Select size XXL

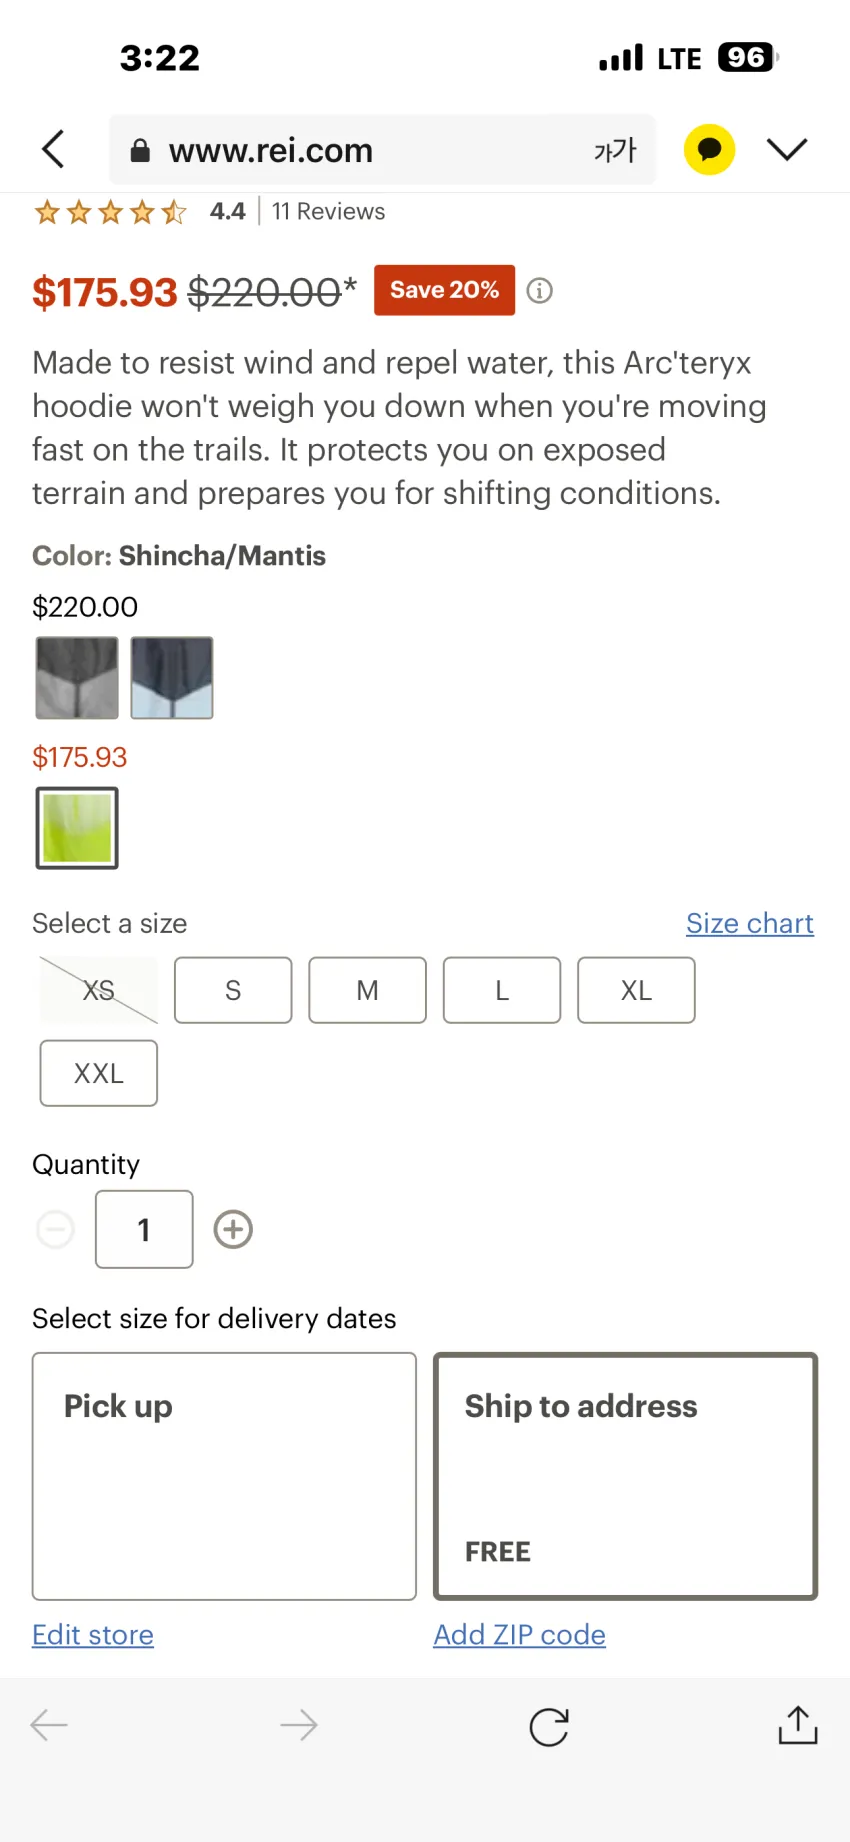click(x=99, y=1073)
